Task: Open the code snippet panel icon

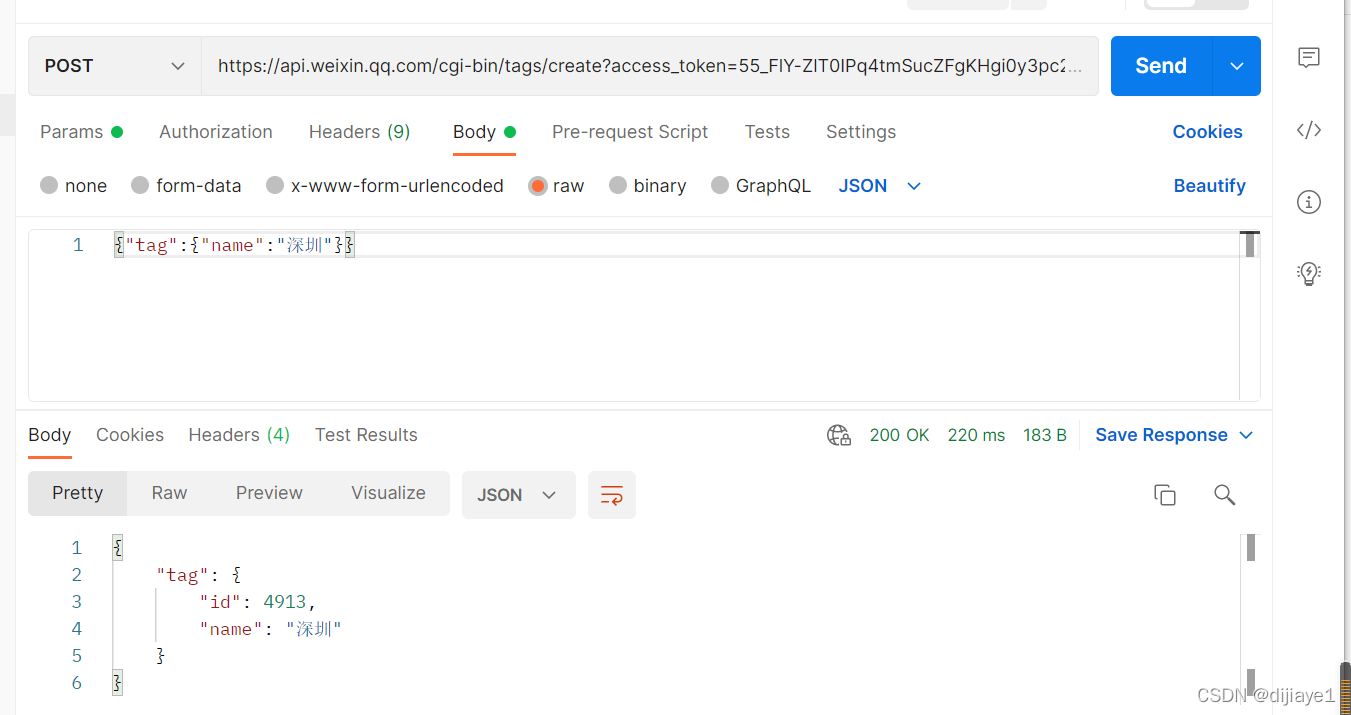Action: pyautogui.click(x=1309, y=130)
